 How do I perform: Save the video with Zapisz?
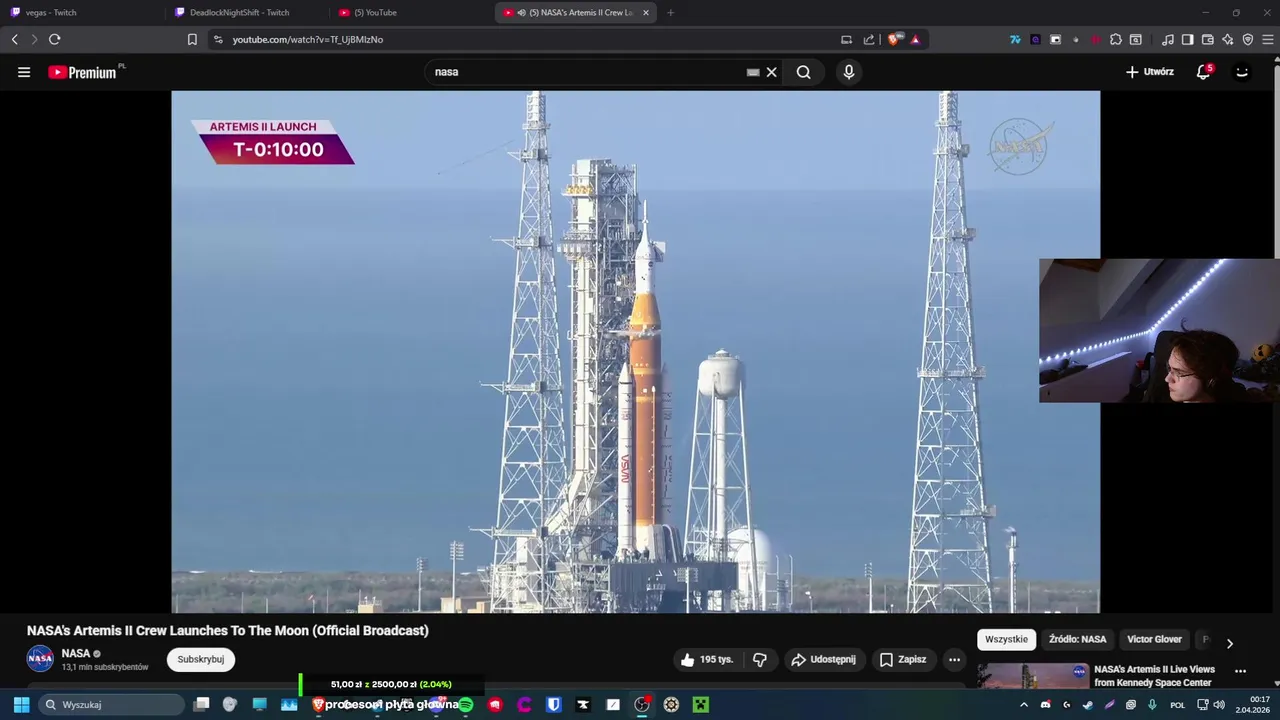pyautogui.click(x=903, y=660)
